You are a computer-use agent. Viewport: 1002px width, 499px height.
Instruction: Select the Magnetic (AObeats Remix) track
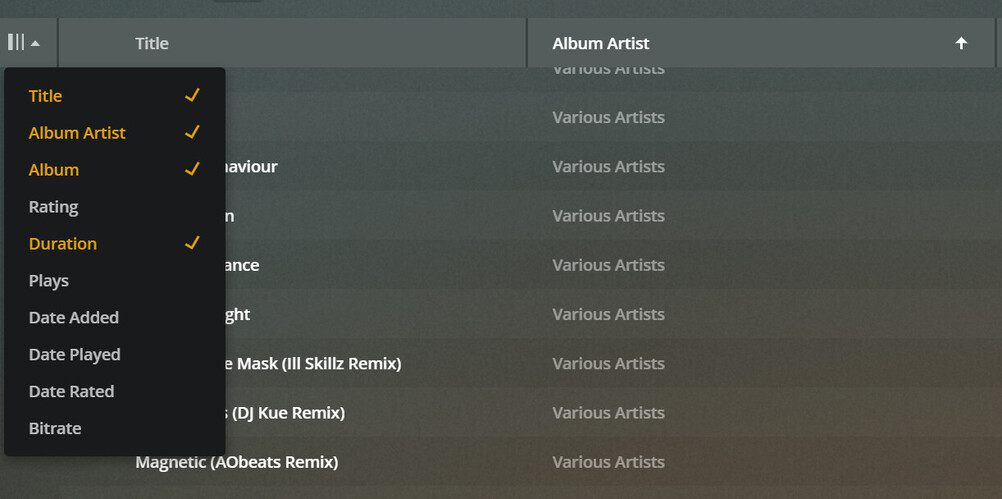tap(237, 462)
